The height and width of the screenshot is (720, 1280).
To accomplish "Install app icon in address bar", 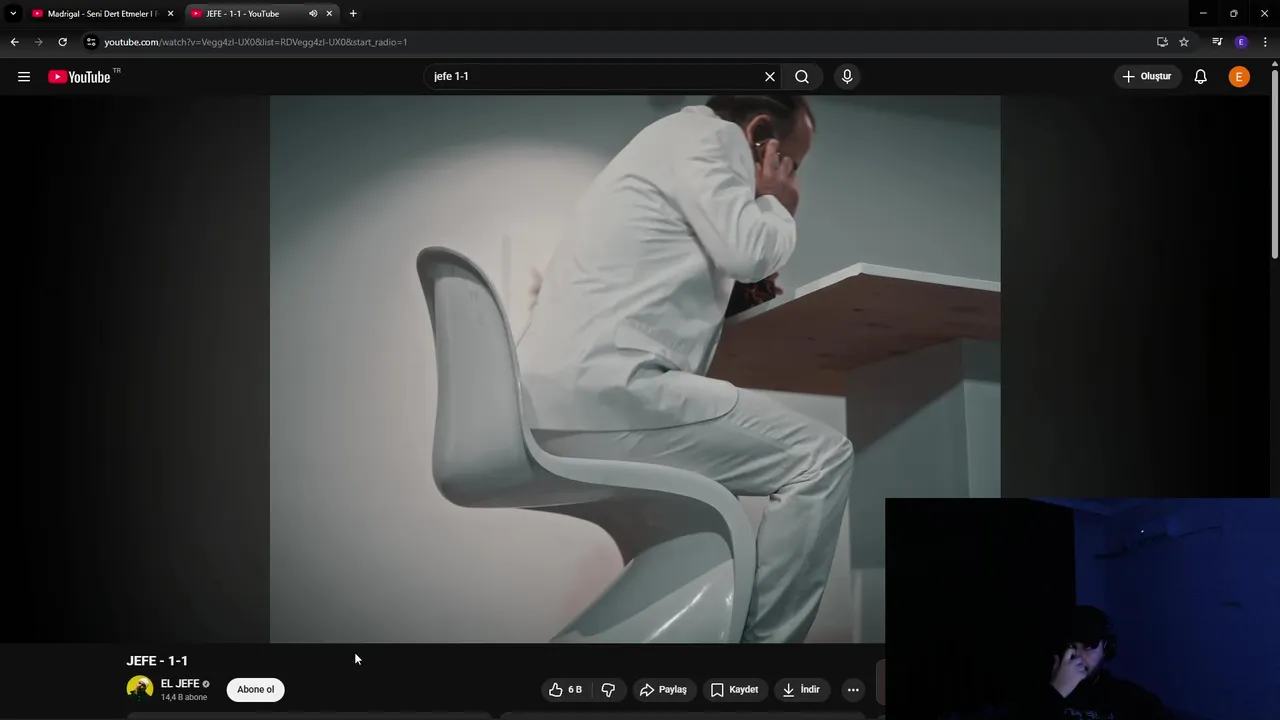I will tap(1162, 42).
